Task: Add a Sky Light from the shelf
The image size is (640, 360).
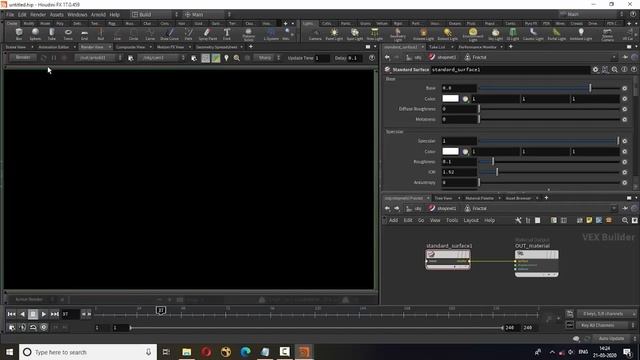Action: pos(496,34)
